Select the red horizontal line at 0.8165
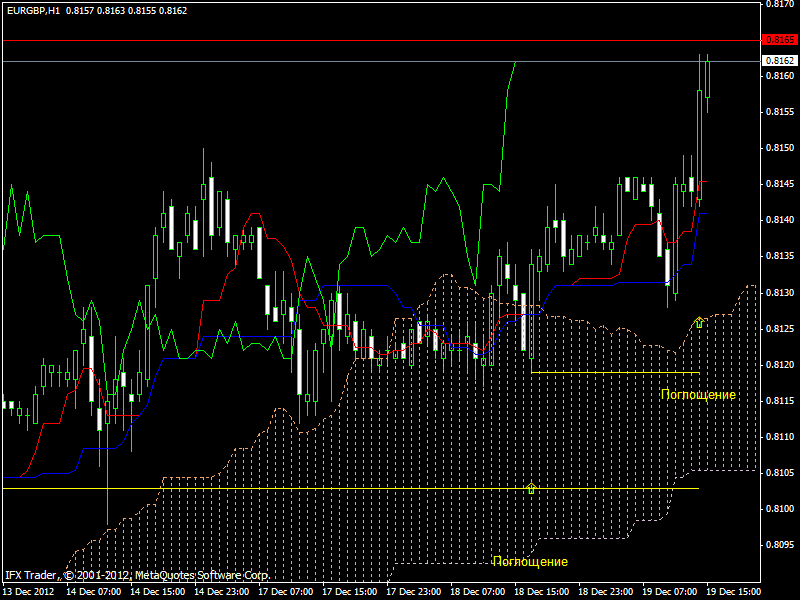Viewport: 800px width, 600px height. click(x=380, y=40)
